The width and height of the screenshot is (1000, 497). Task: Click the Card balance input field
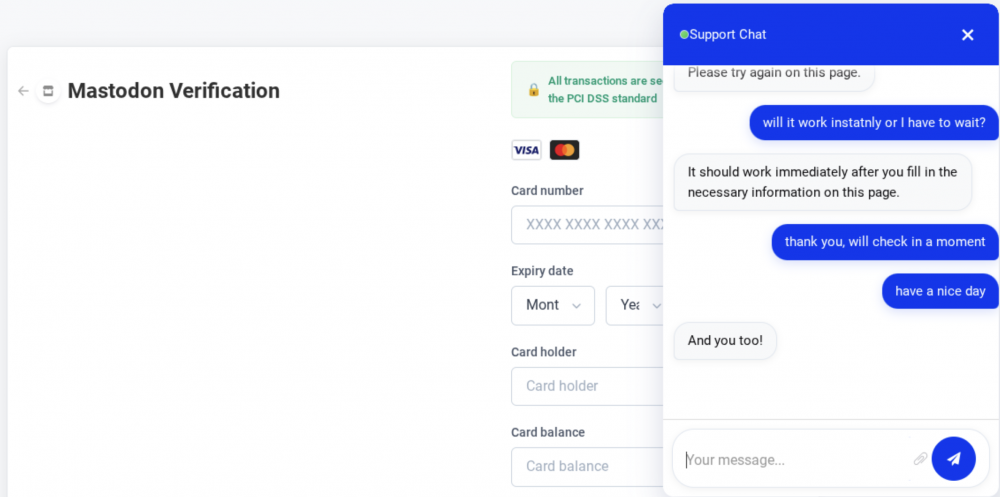point(587,466)
